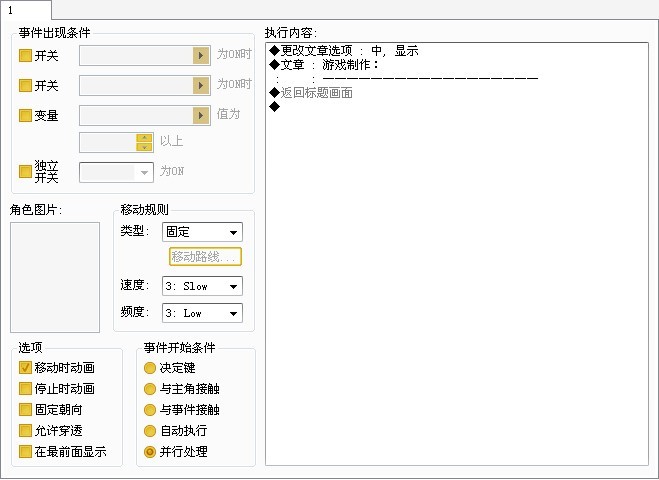Viewport: 659px width, 480px height.
Task: Select the 自动执行 trigger radio button
Action: [x=150, y=431]
